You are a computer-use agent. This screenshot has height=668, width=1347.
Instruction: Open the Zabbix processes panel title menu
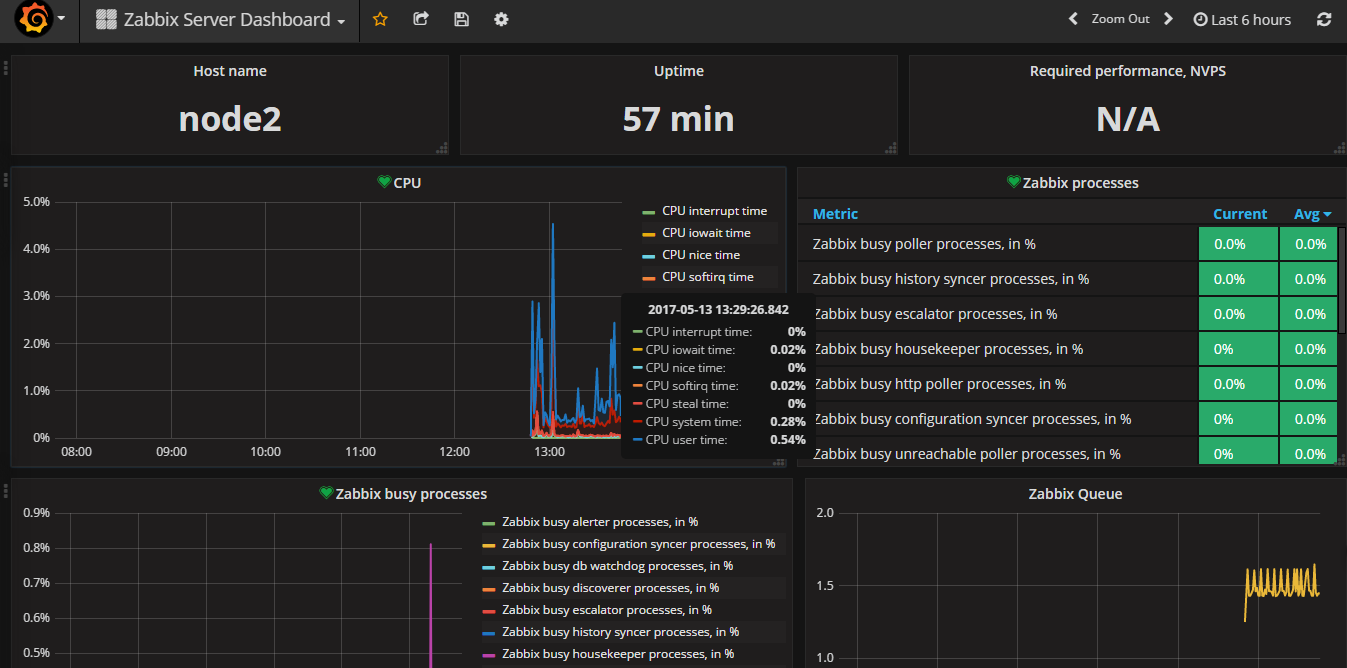(x=1080, y=183)
